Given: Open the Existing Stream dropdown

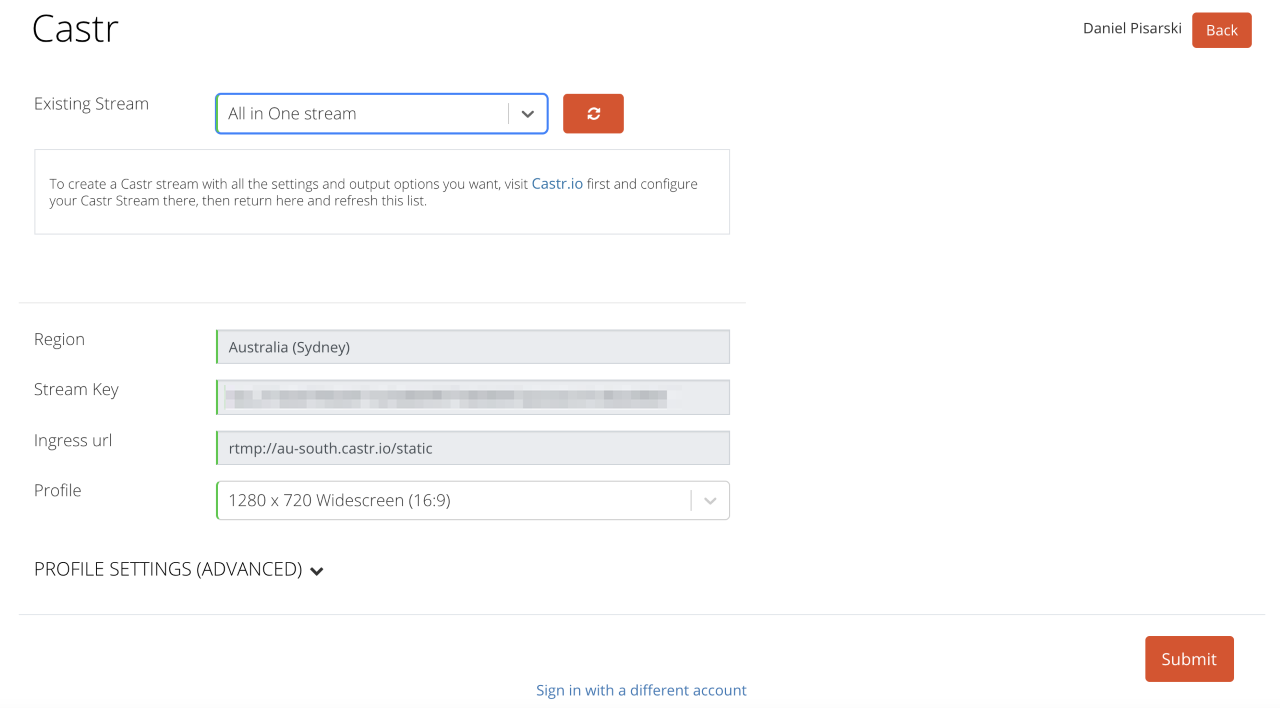Looking at the screenshot, I should pos(382,113).
